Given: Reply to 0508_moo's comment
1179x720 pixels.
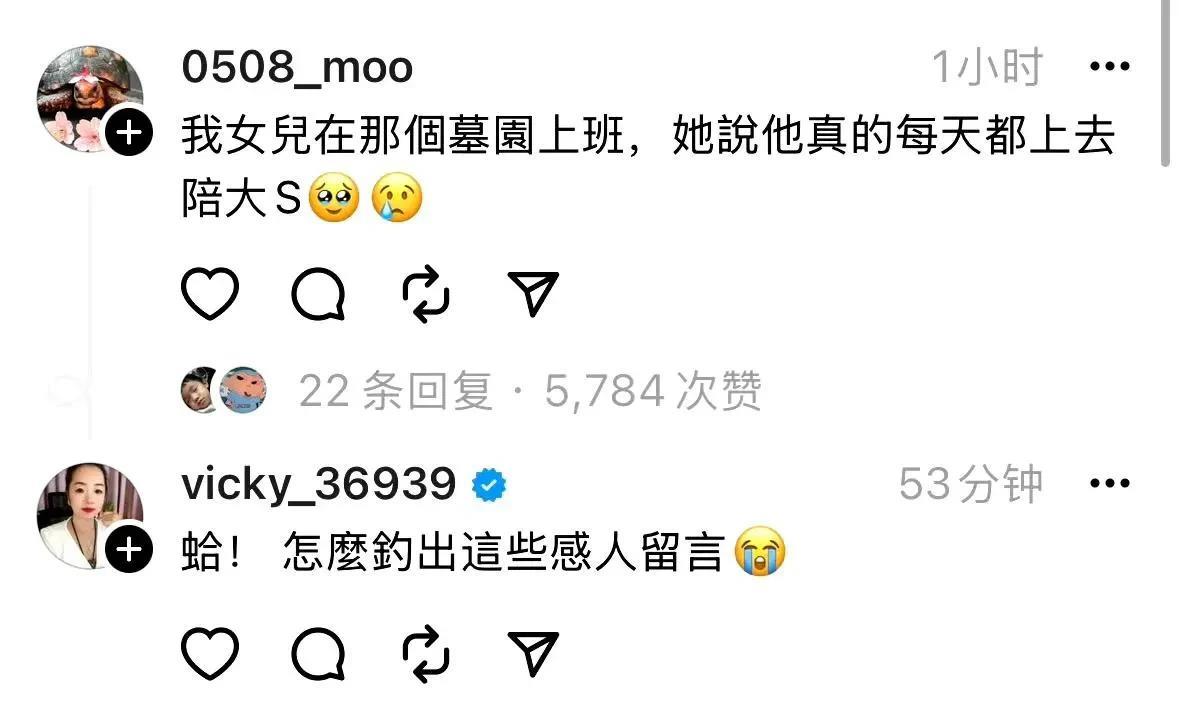Looking at the screenshot, I should click(x=319, y=294).
